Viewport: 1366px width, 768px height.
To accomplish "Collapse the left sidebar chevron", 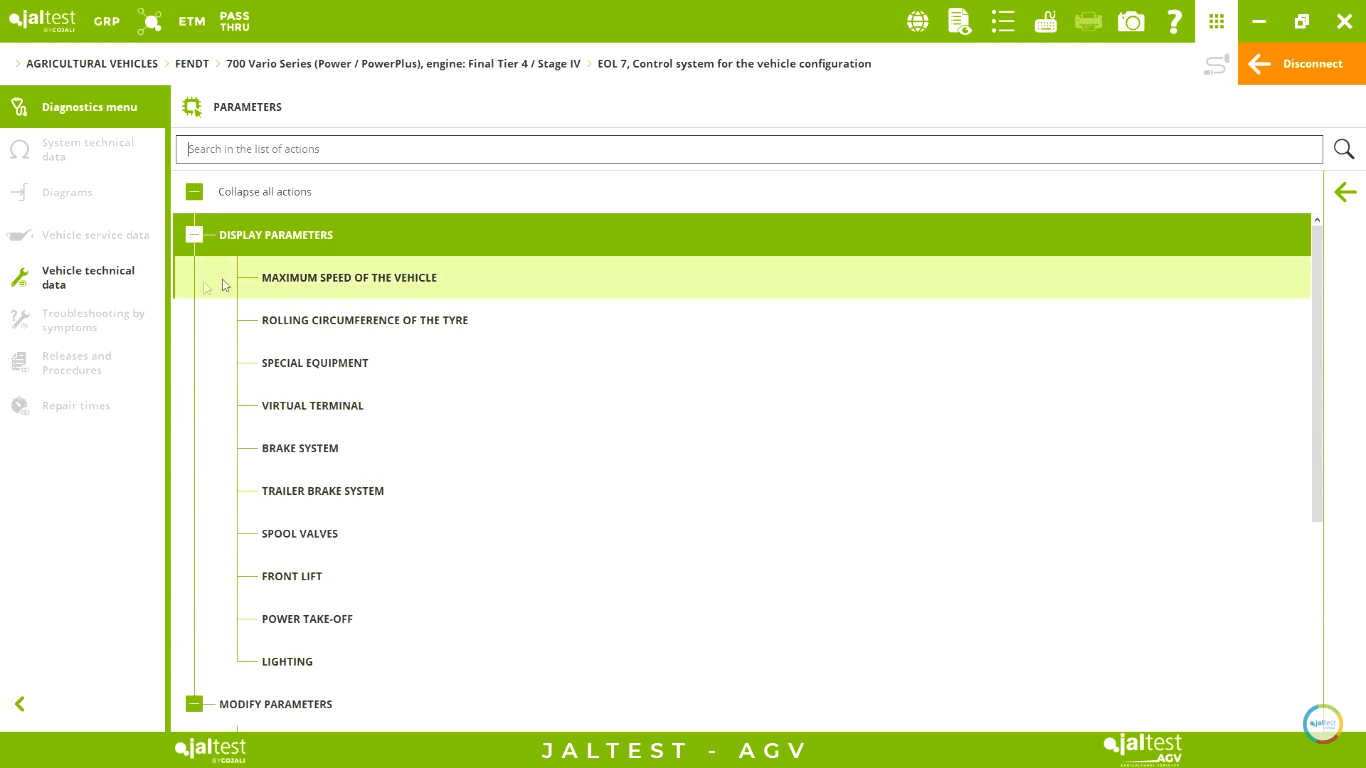I will pos(20,704).
